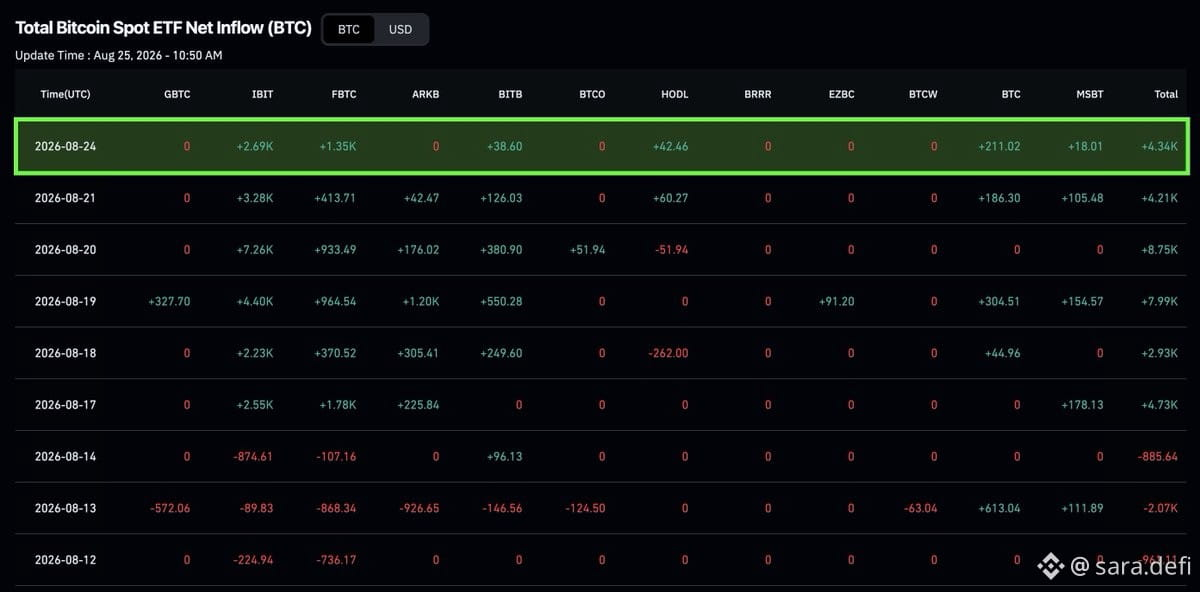Select the 2026-08-21 date row

tap(600, 198)
